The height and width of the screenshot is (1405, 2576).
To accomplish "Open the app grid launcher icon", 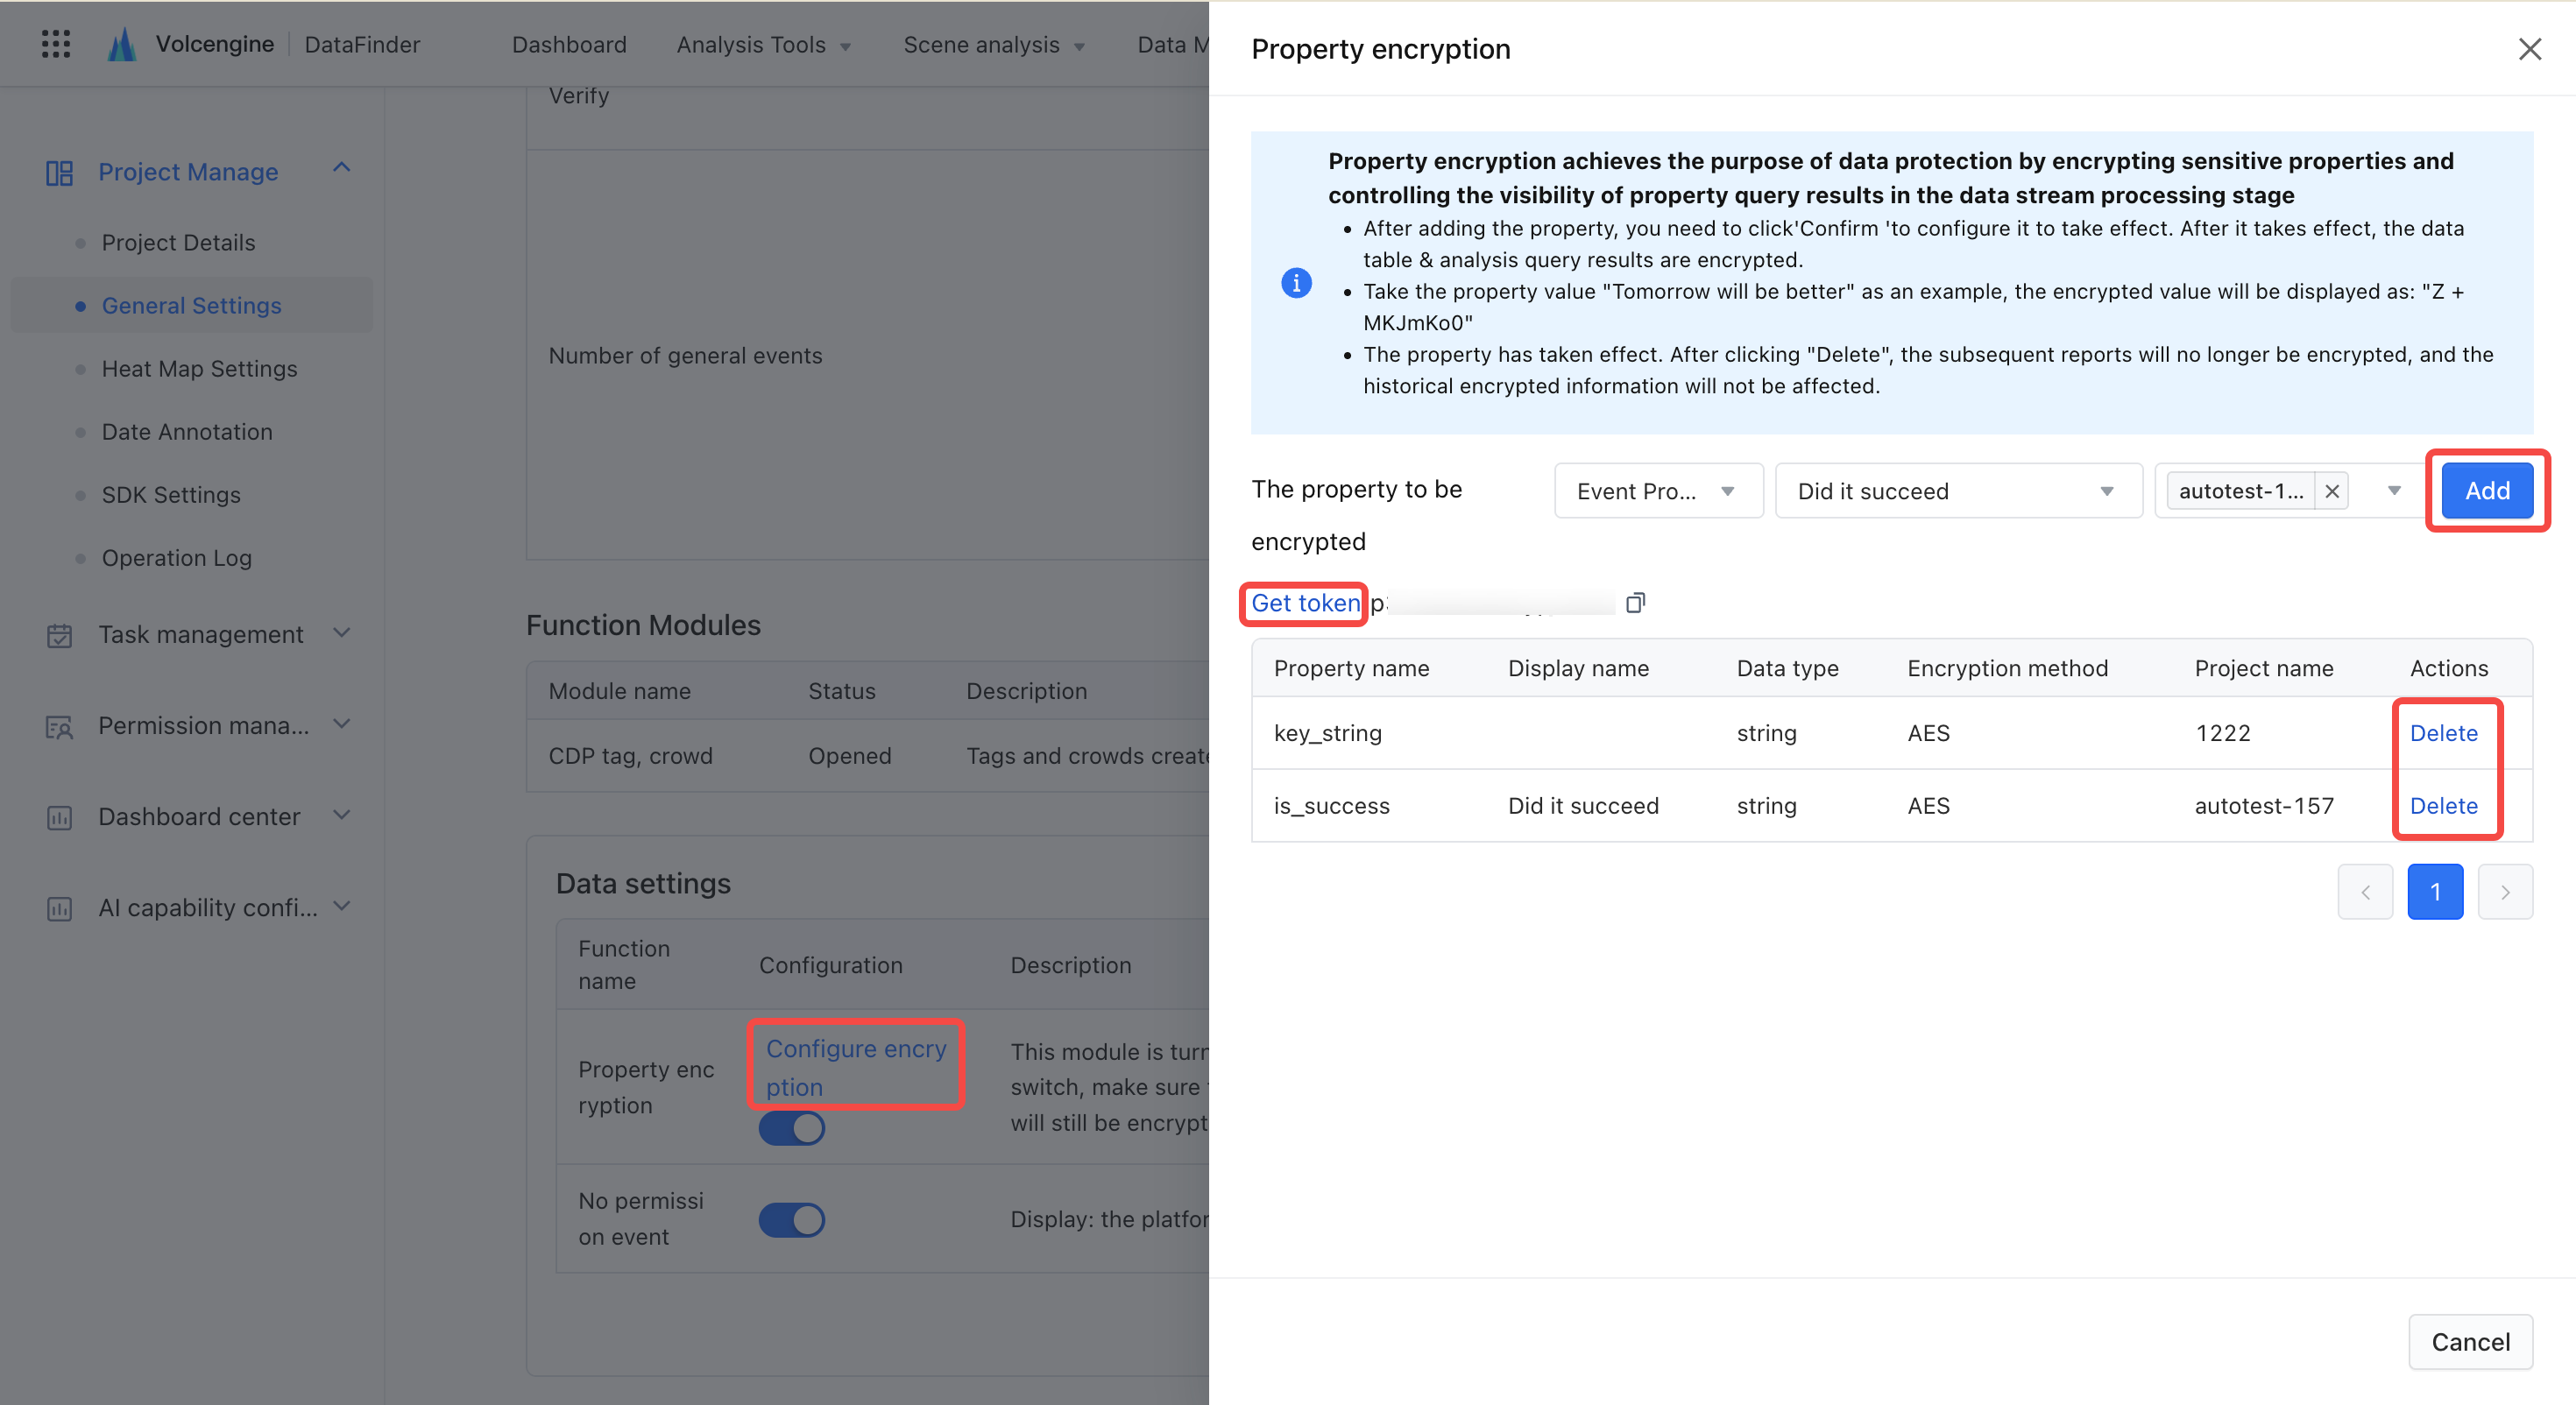I will click(x=56, y=44).
